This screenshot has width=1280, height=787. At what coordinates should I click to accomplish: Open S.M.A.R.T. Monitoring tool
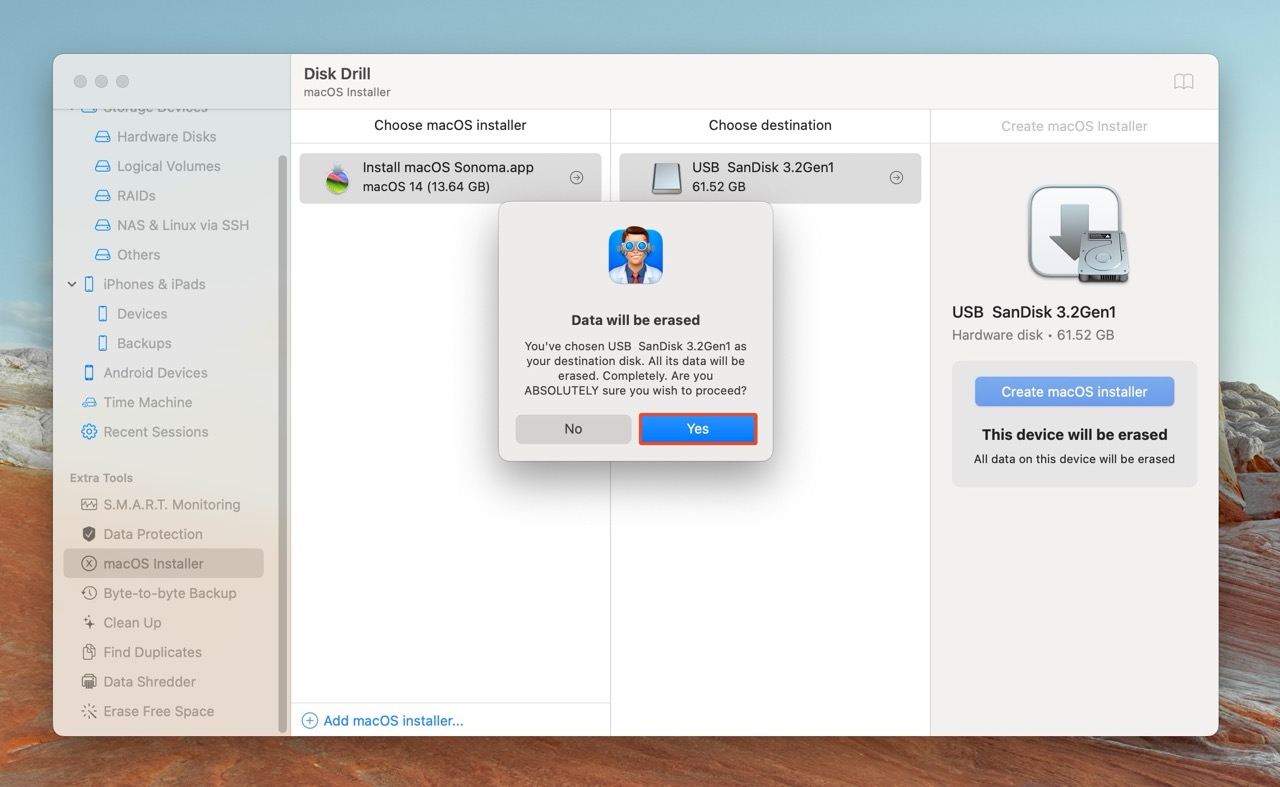pos(171,505)
